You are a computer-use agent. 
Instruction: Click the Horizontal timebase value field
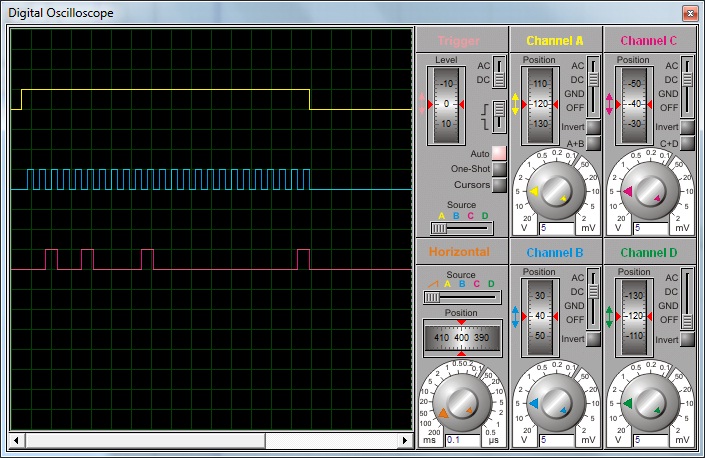coord(461,439)
